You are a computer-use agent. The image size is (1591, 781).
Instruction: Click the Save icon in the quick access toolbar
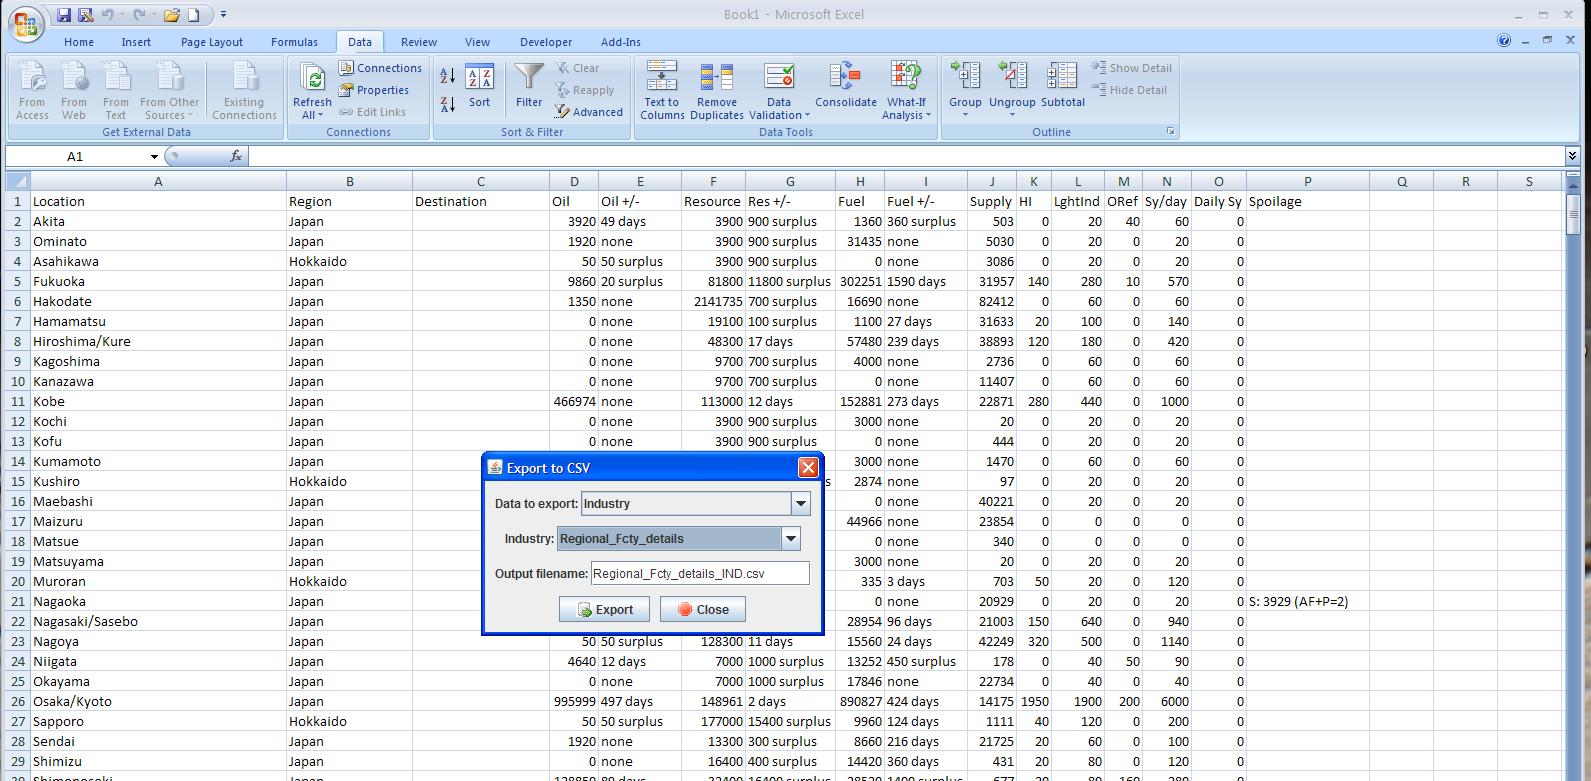[64, 15]
